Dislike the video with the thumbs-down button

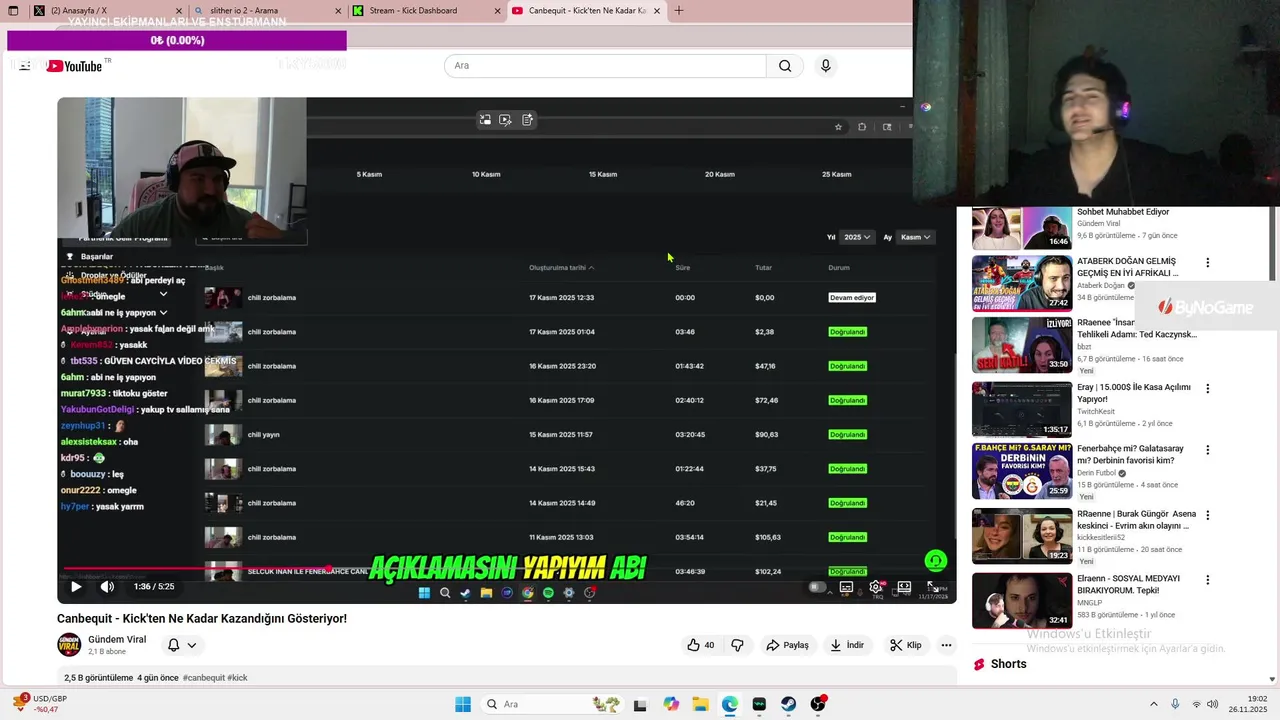[x=738, y=645]
